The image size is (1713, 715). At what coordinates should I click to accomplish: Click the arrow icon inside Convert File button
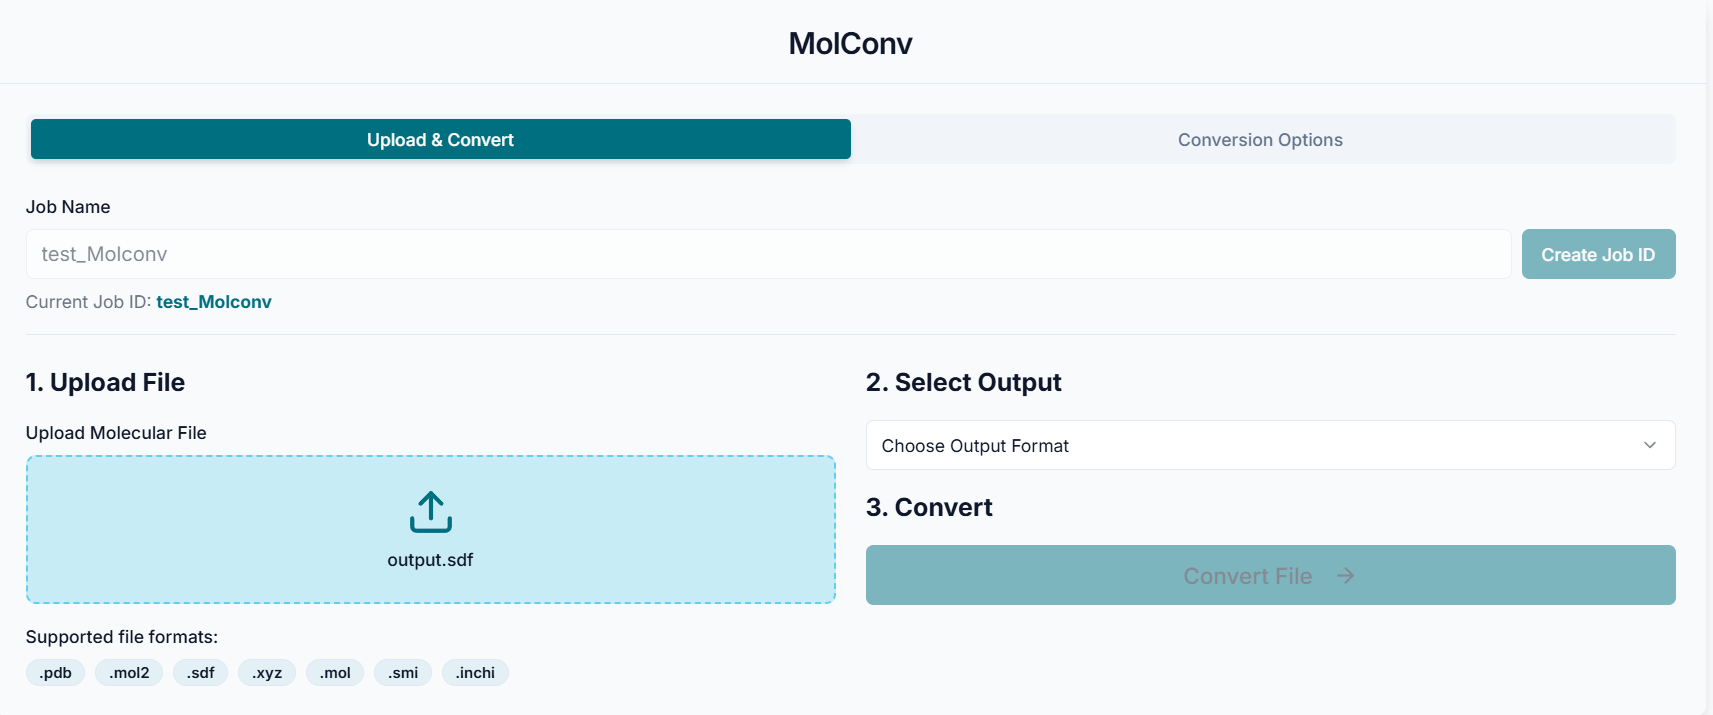(x=1345, y=575)
